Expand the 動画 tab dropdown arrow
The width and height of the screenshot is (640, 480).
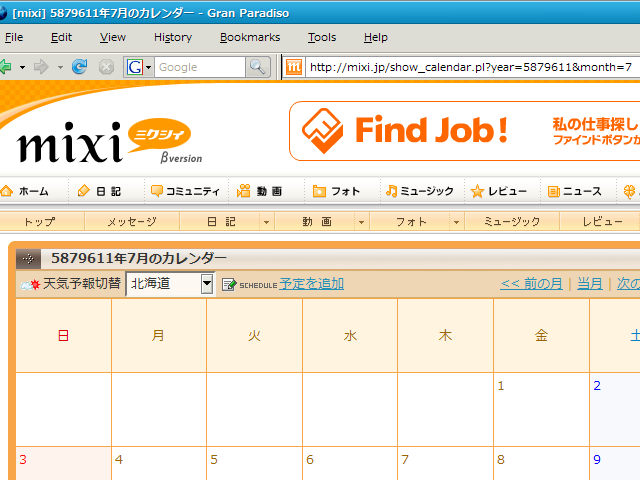(x=361, y=222)
